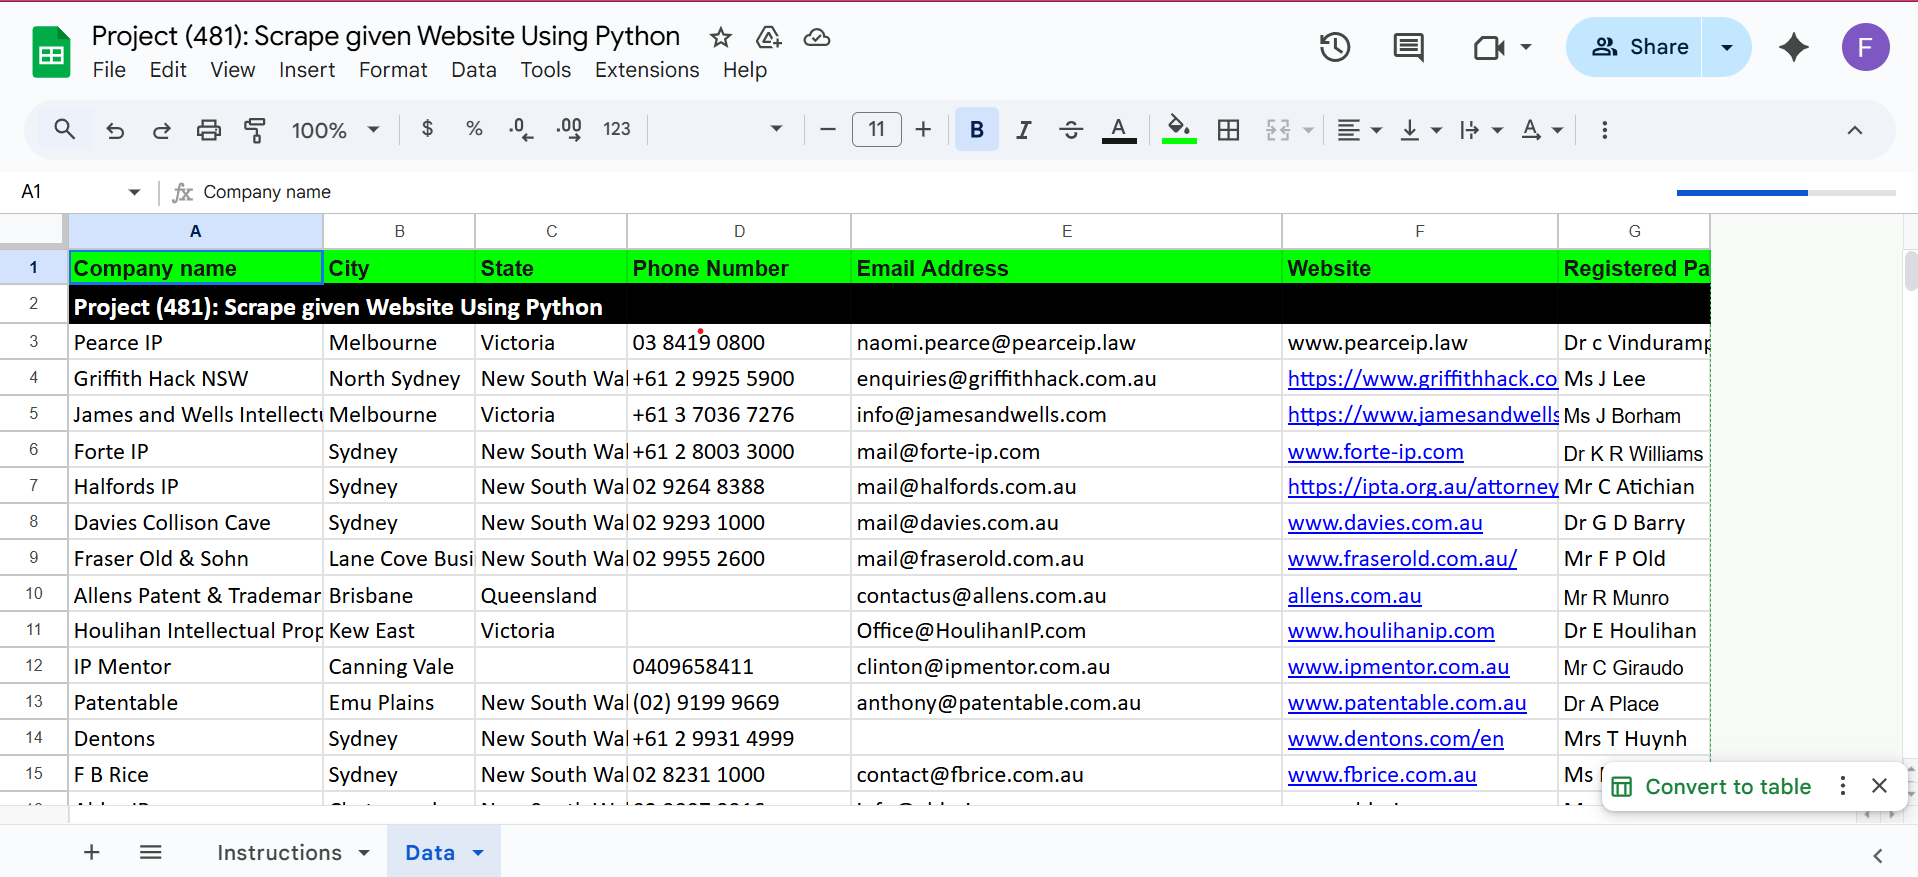Open the zoom 100% dropdown
The image size is (1918, 877).
tap(335, 130)
